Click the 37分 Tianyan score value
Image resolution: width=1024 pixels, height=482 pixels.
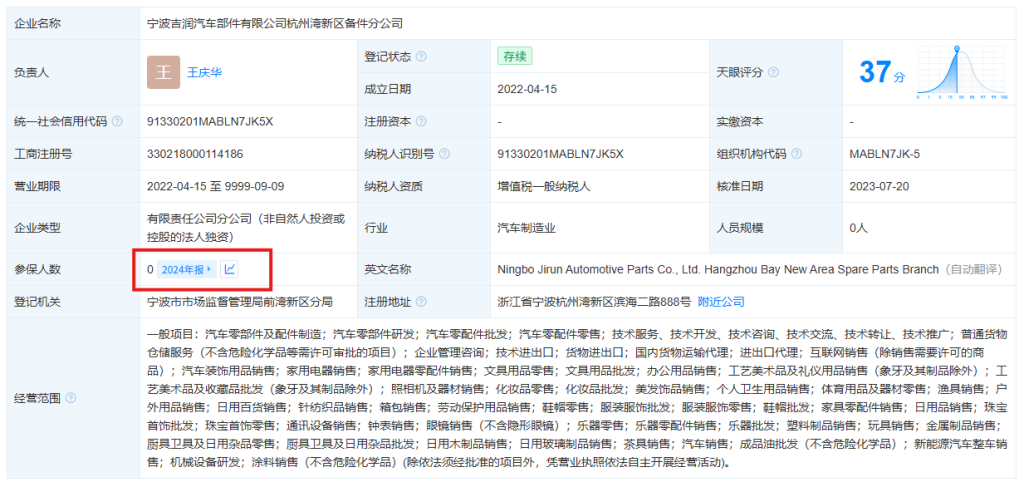[881, 72]
